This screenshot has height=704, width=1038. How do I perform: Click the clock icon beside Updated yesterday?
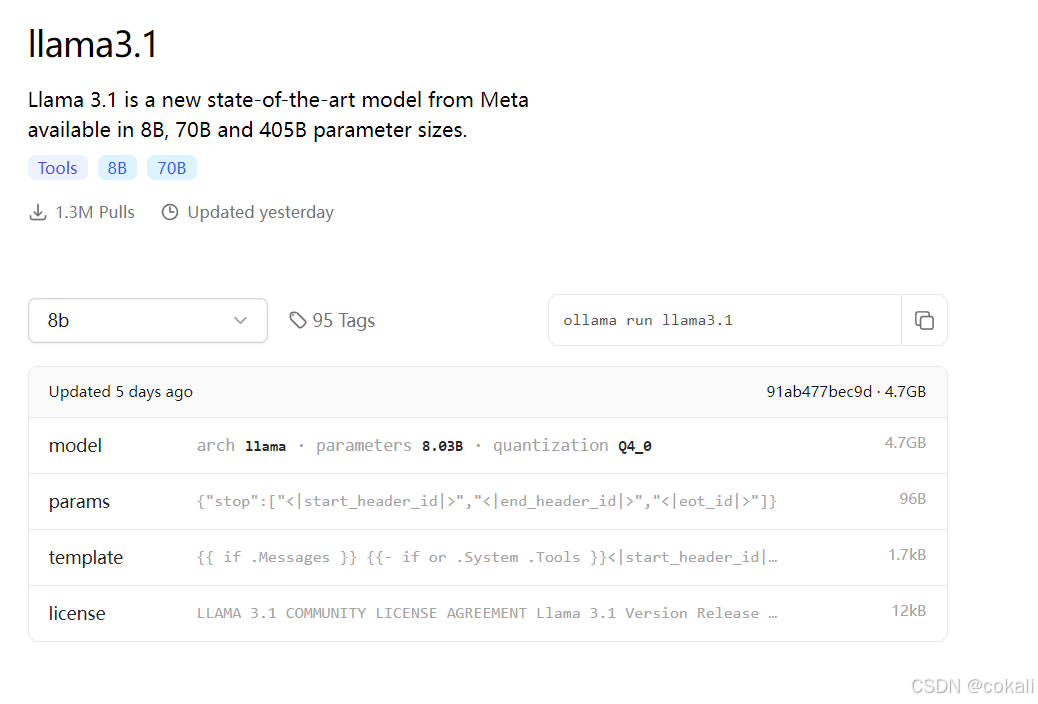170,212
